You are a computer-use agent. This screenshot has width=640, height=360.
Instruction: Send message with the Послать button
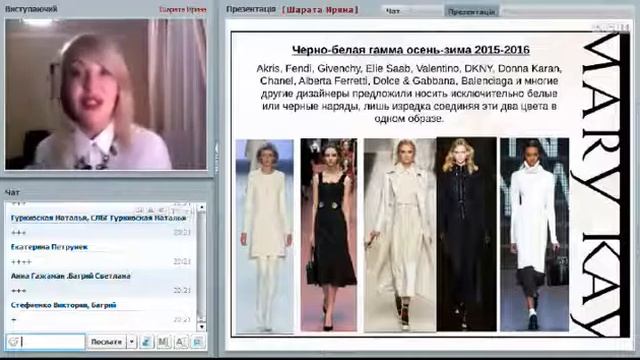point(107,342)
